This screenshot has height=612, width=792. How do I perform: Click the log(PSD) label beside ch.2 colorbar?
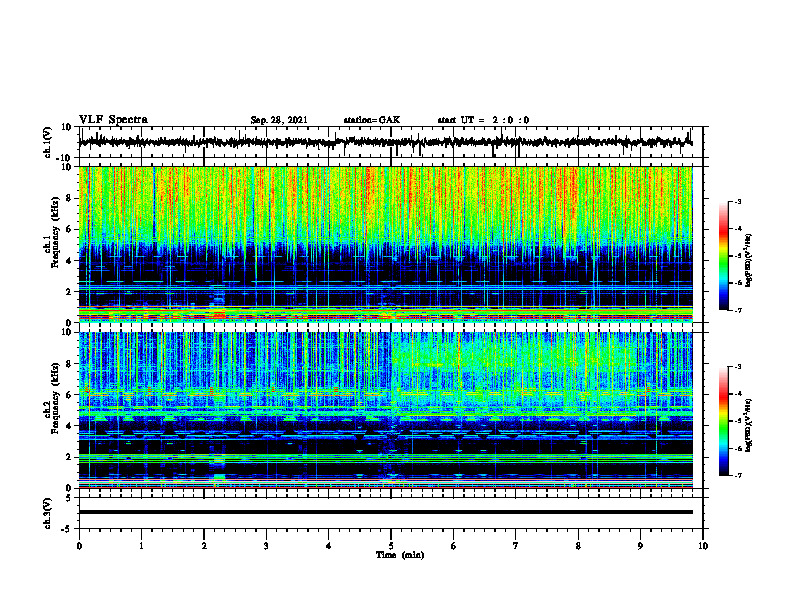[749, 425]
